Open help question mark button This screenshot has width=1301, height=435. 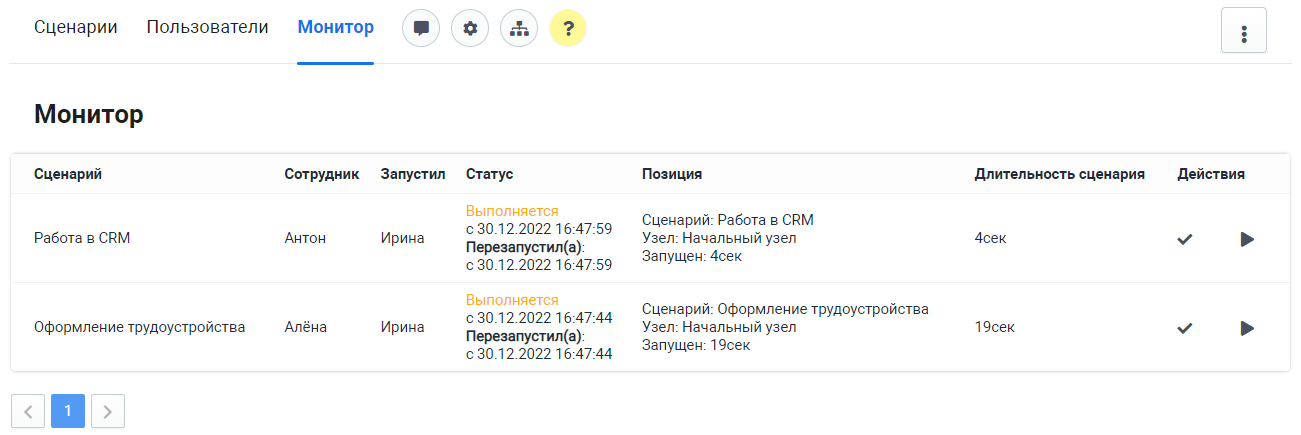tap(568, 29)
